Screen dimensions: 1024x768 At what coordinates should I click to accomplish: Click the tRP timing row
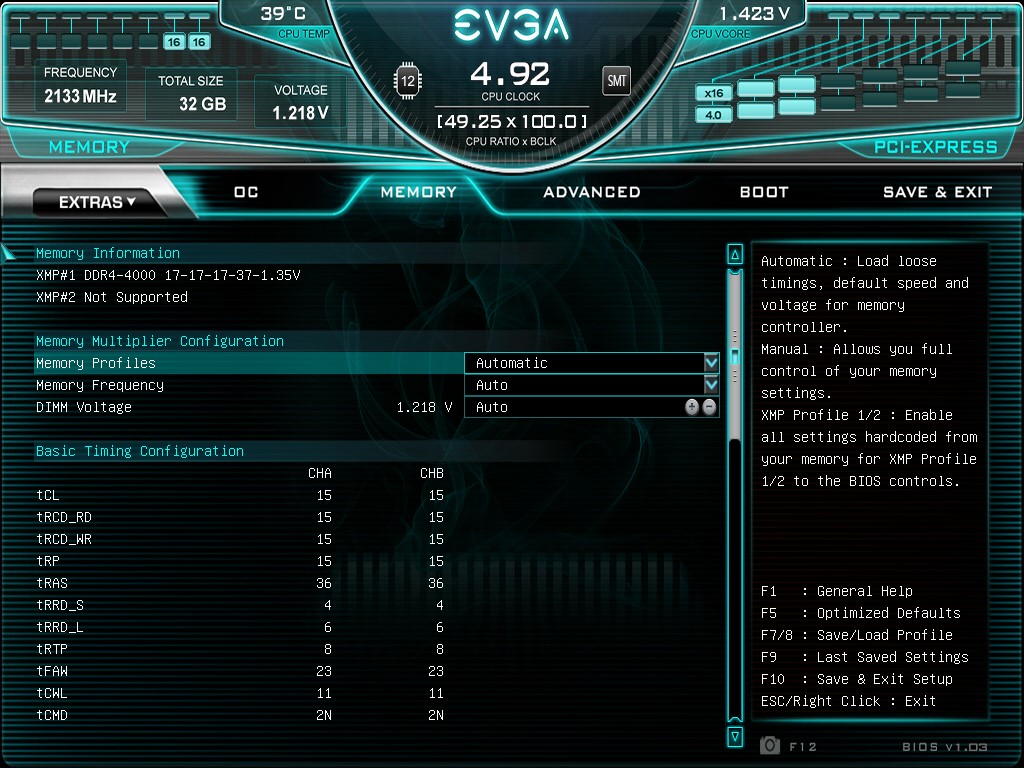tap(240, 562)
